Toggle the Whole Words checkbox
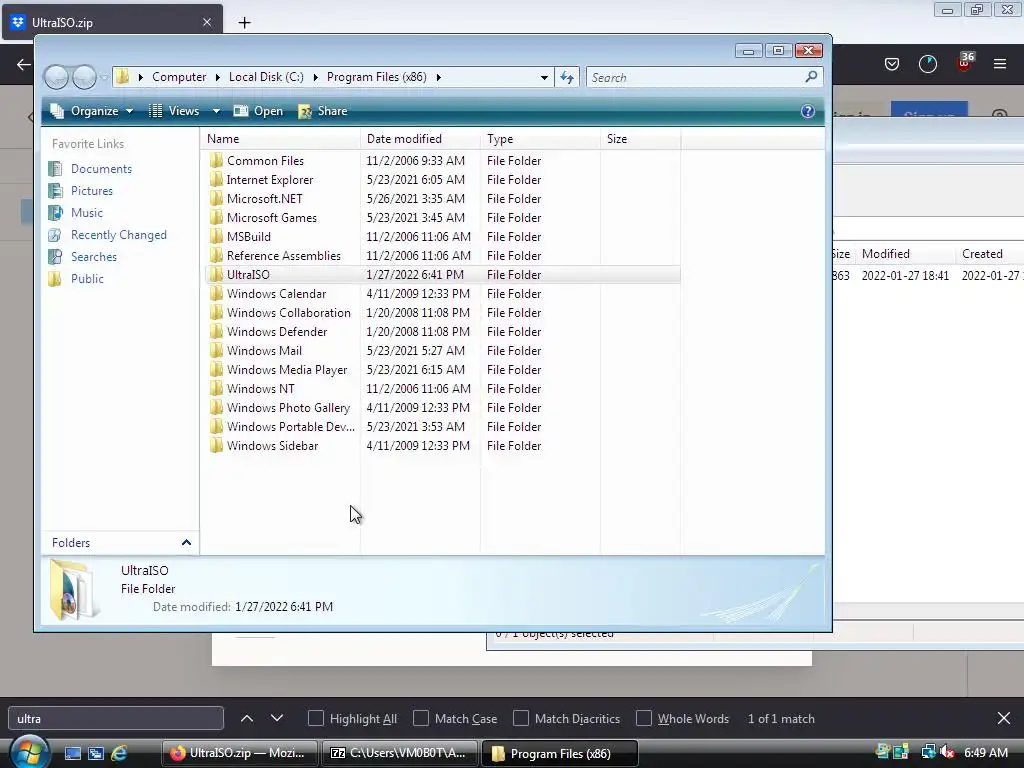The height and width of the screenshot is (768, 1024). pos(644,718)
